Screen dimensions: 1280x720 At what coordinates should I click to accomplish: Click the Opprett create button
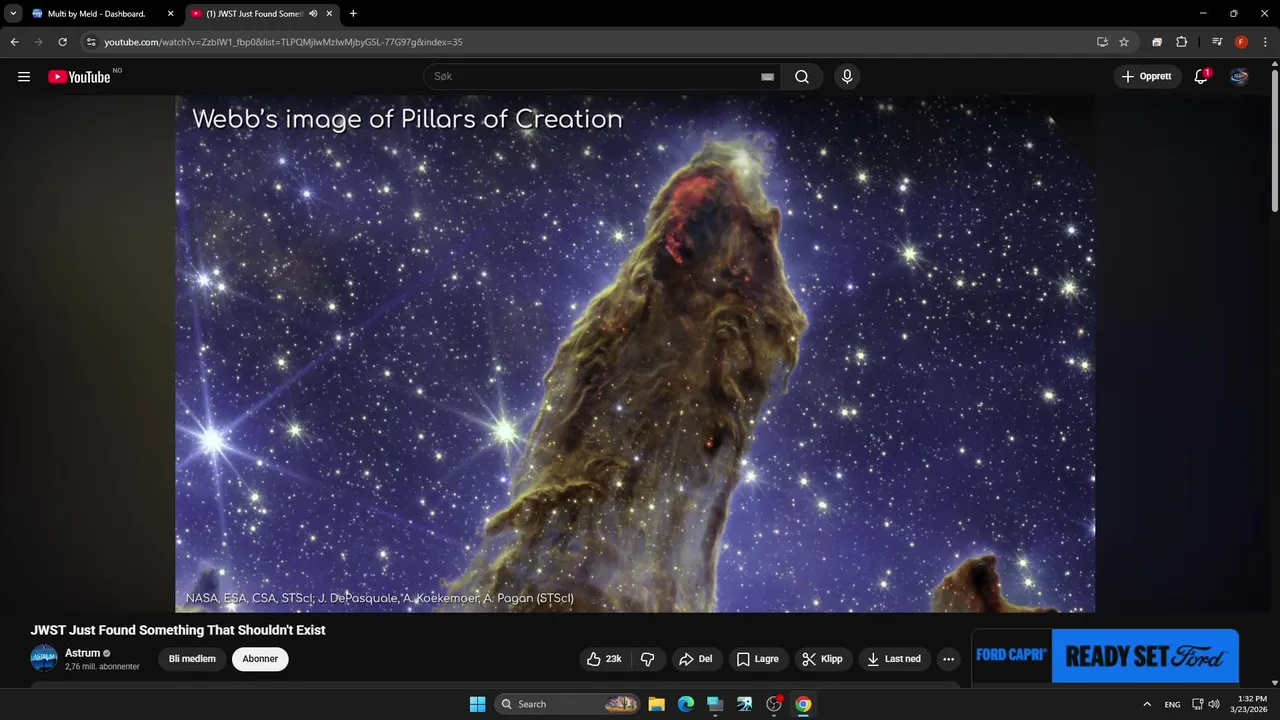[x=1147, y=77]
